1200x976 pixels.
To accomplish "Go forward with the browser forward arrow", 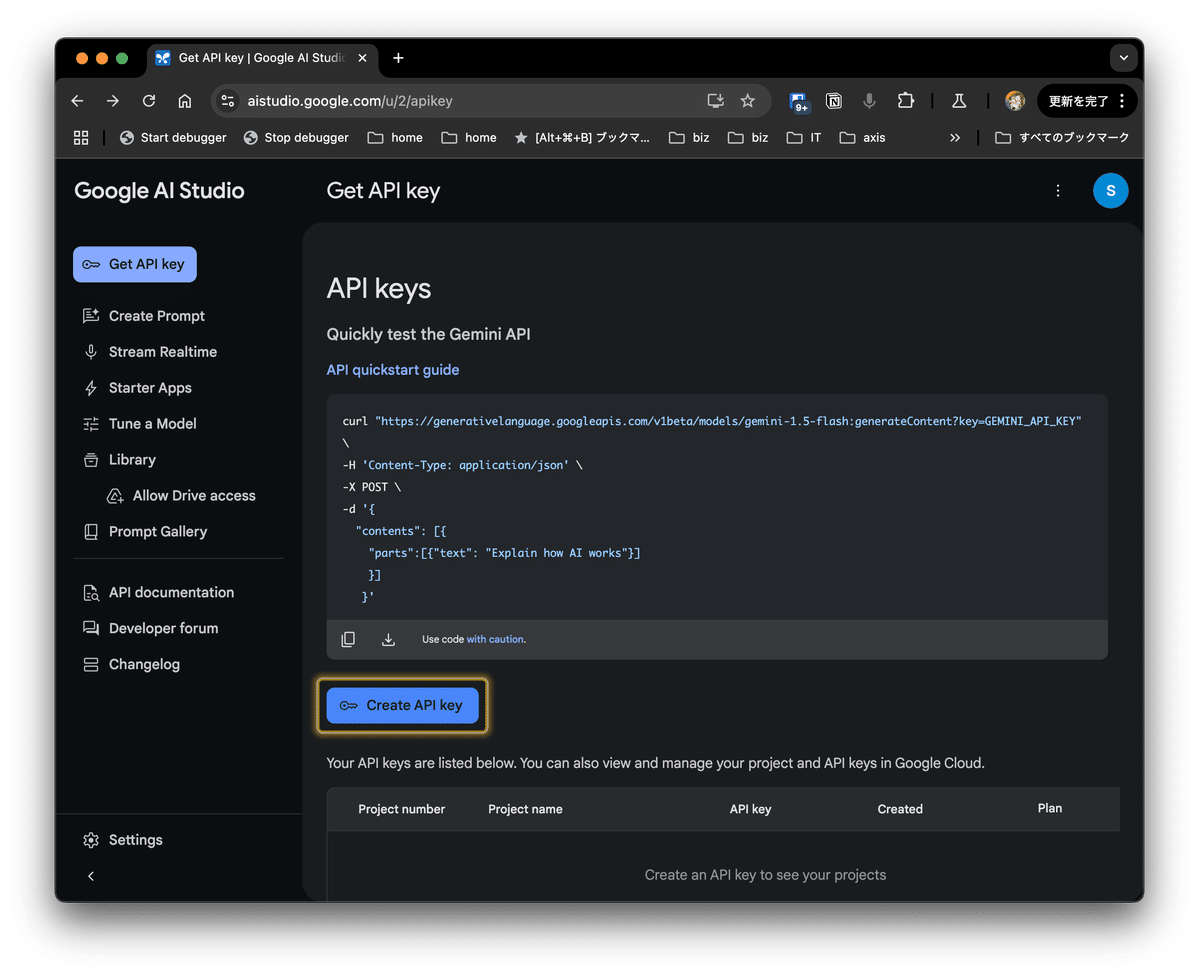I will click(x=113, y=101).
